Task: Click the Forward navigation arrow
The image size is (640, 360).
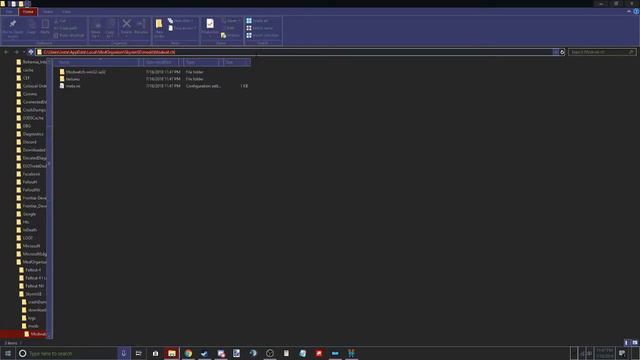Action: tap(16, 52)
